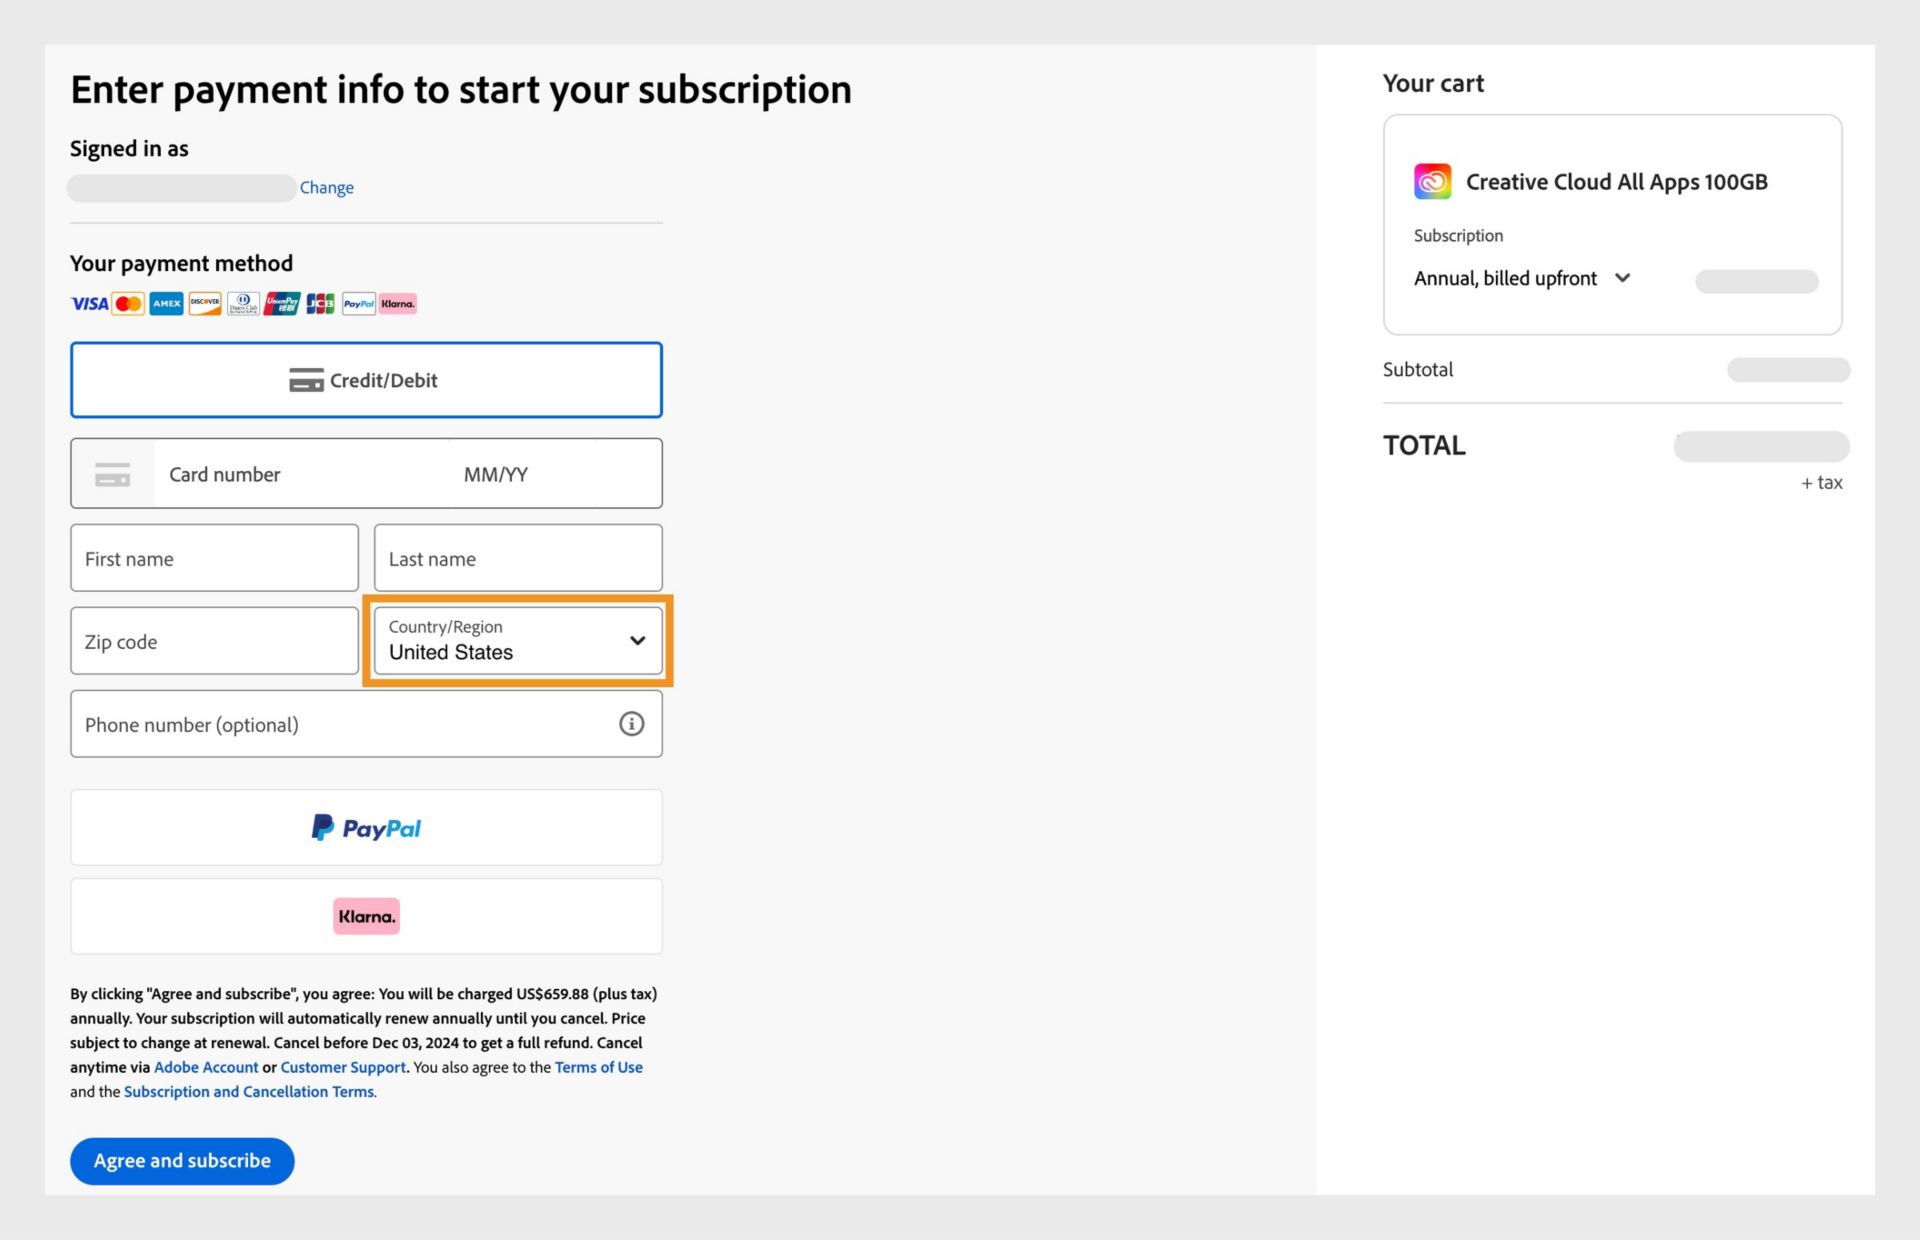Screen dimensions: 1920x1240
Task: Click the Agree and subscribe button
Action: pos(182,1161)
